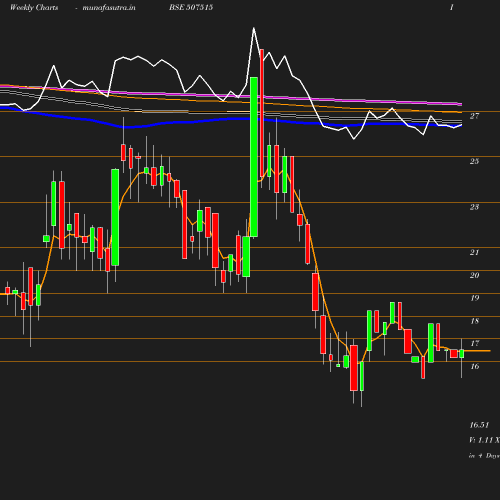Click the 'Weekly Charts' title text

[x=34, y=8]
